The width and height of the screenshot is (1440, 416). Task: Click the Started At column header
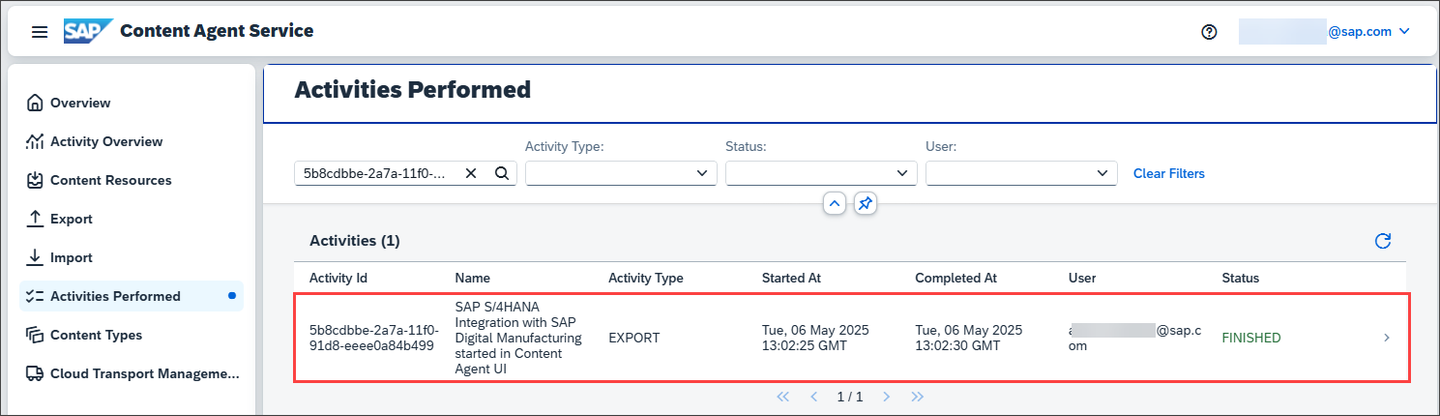pyautogui.click(x=792, y=278)
